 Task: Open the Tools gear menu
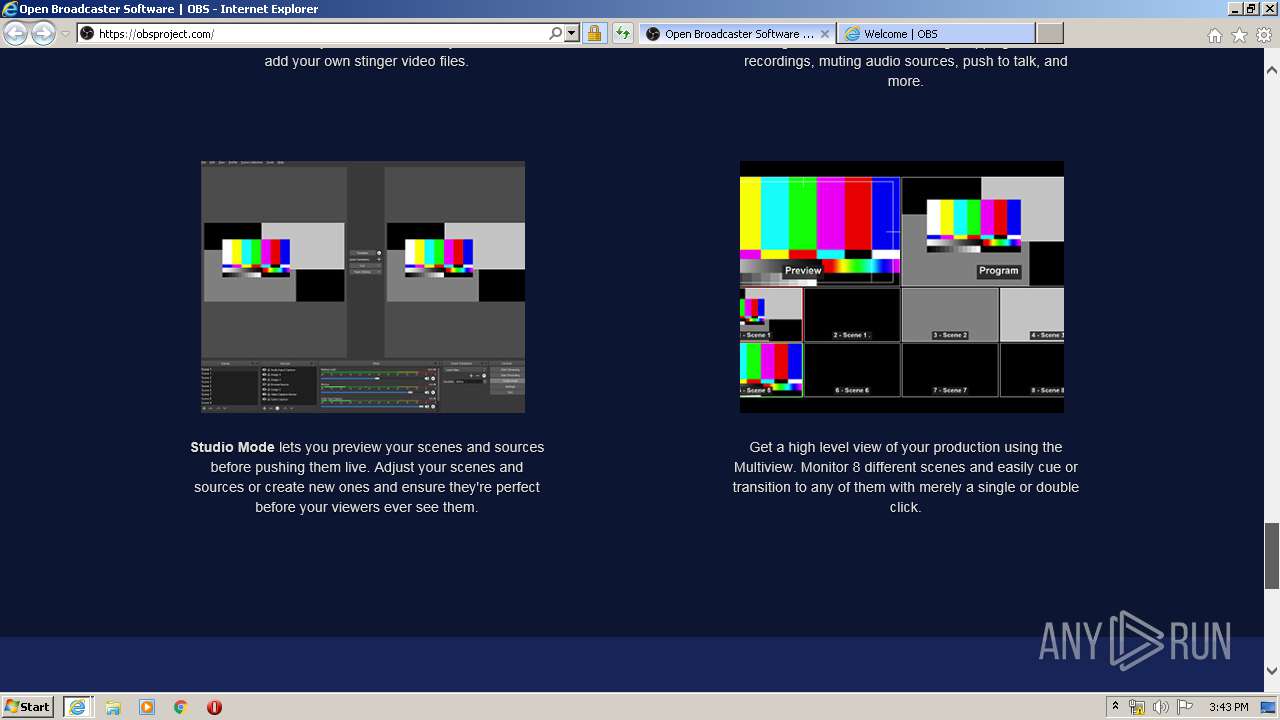pos(1264,35)
